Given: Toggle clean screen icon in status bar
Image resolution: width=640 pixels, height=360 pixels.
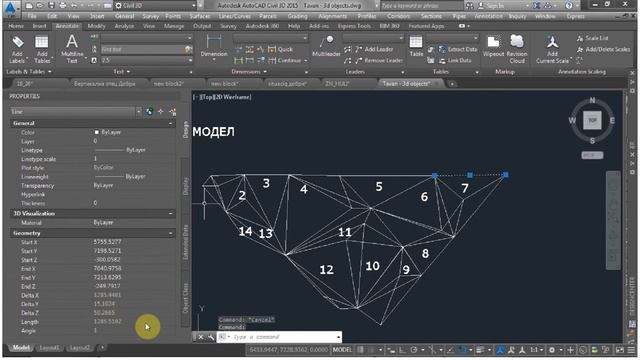Looking at the screenshot, I should point(620,350).
